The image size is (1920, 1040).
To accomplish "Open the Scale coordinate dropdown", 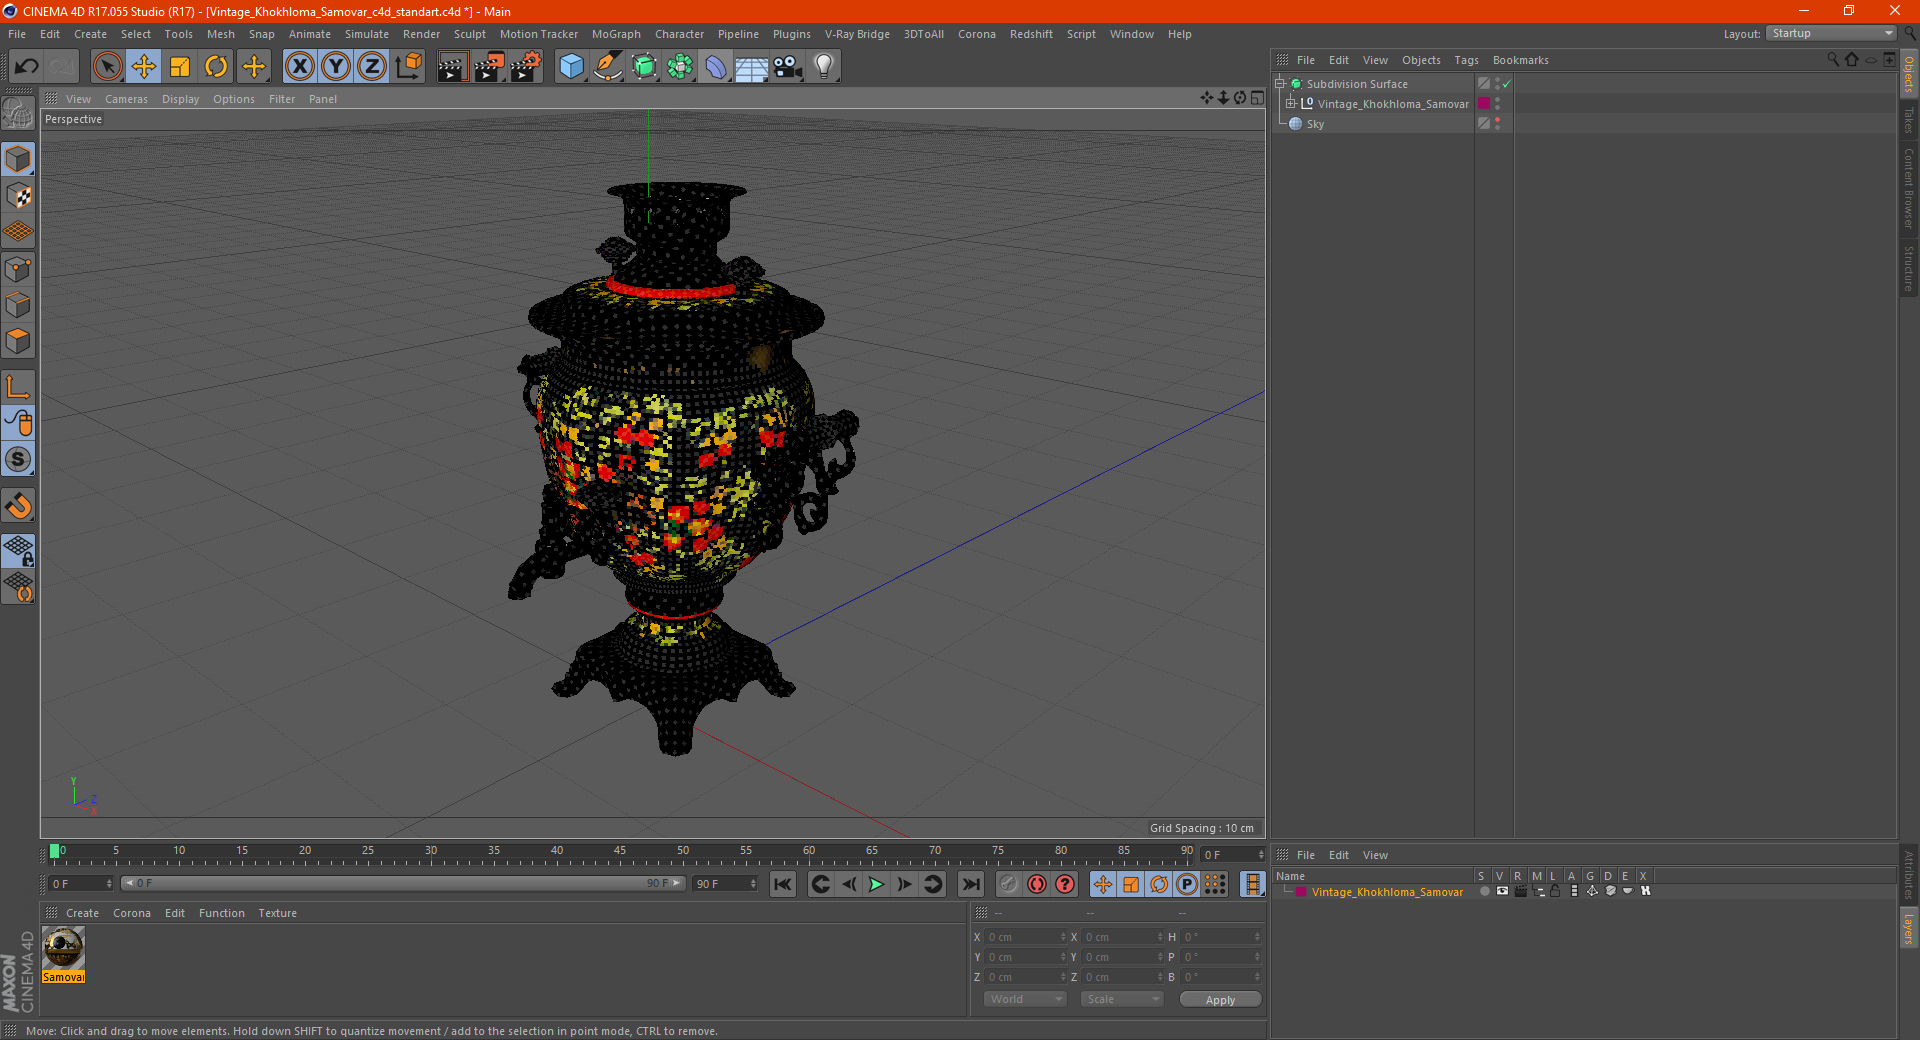I will click(x=1122, y=999).
